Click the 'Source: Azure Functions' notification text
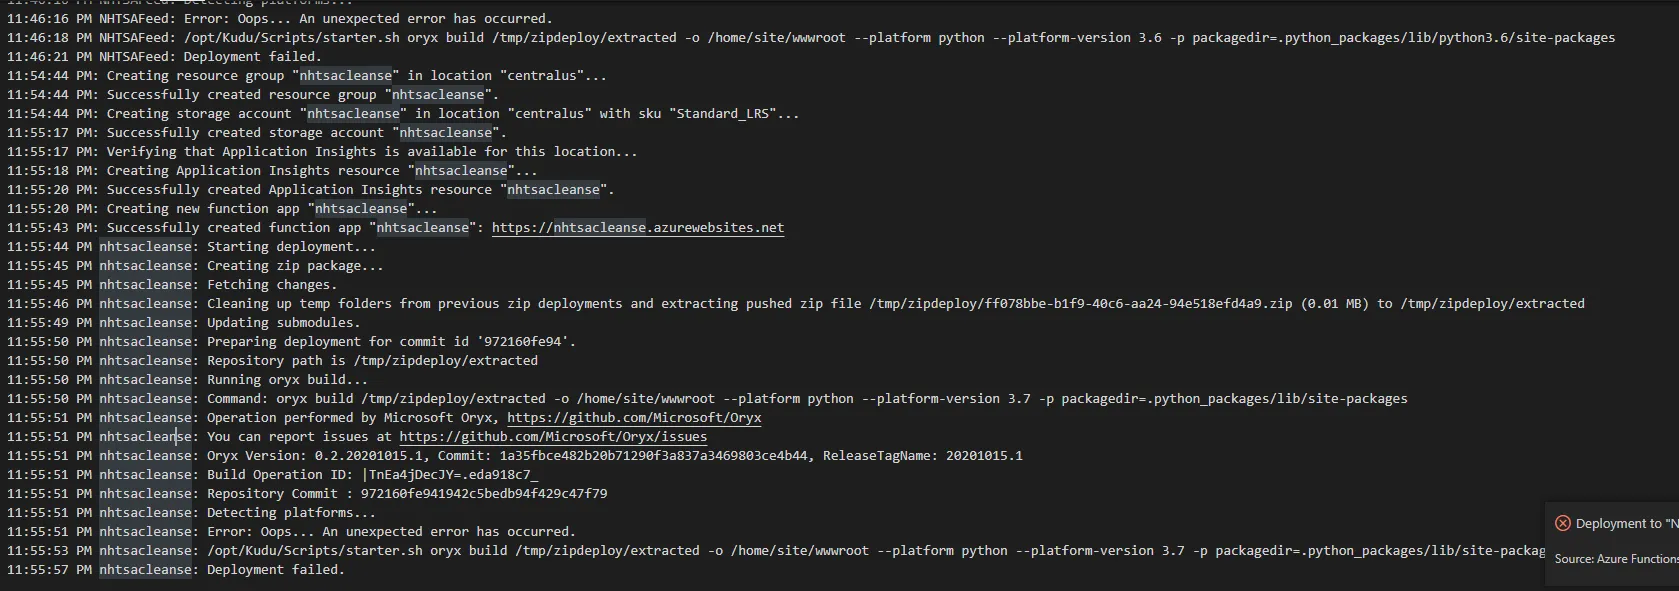1679x591 pixels. [x=1615, y=559]
